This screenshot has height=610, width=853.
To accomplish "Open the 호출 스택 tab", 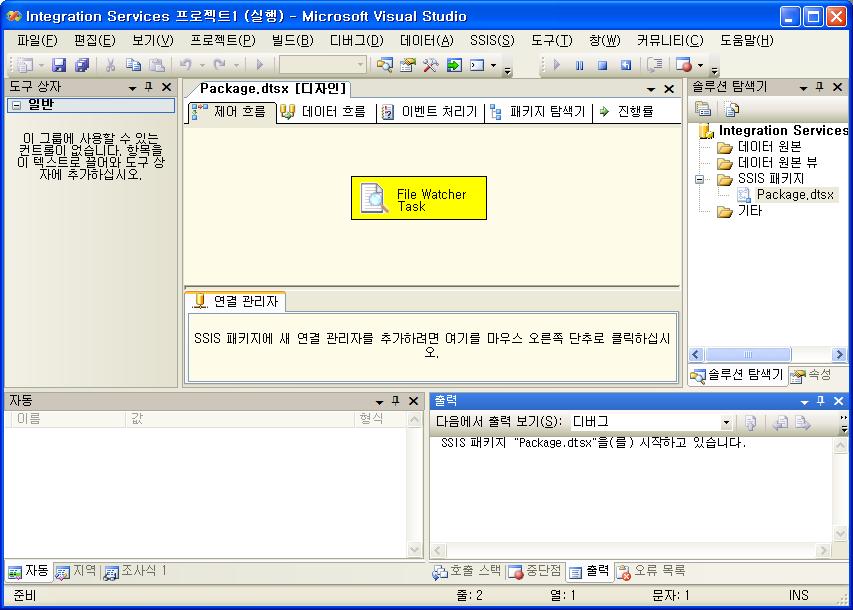I will pos(467,571).
